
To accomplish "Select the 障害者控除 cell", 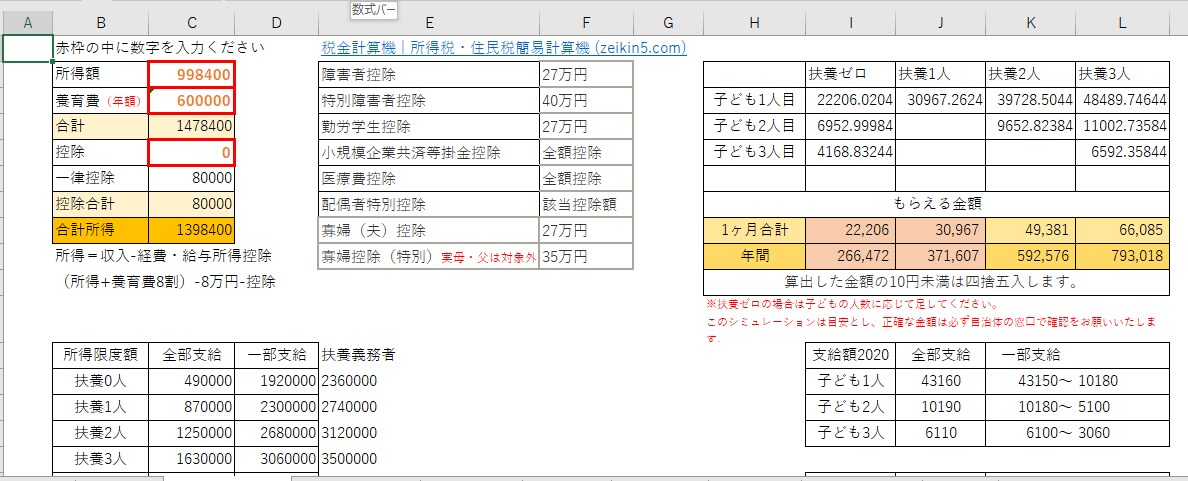I will [429, 74].
